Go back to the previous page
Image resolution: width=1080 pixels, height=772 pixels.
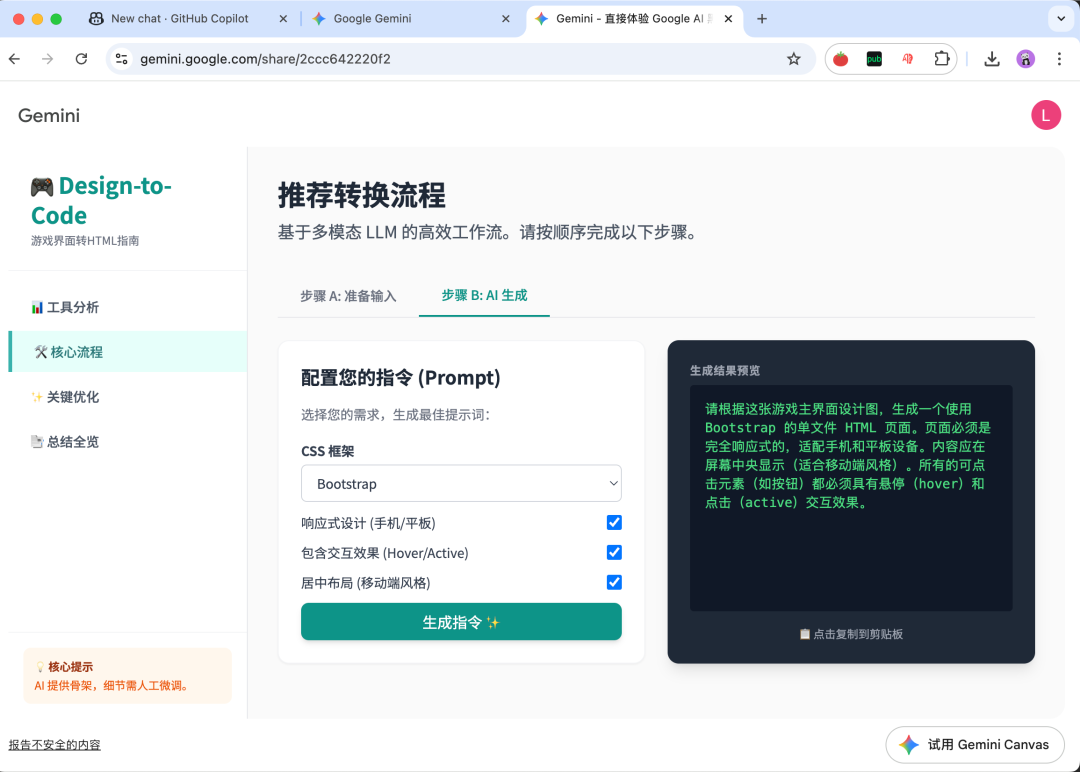point(14,59)
